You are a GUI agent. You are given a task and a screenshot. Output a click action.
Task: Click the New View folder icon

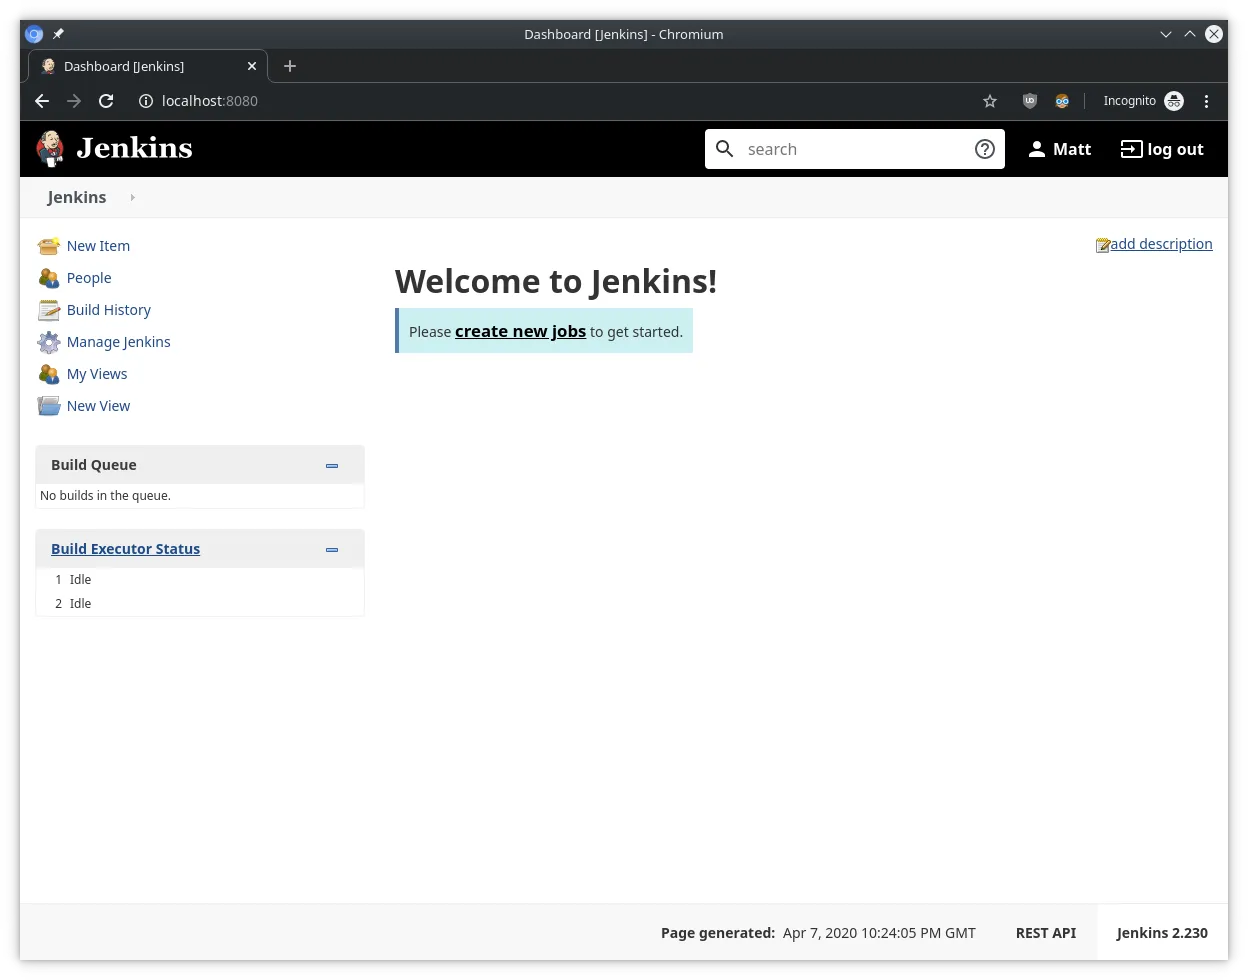coord(49,405)
